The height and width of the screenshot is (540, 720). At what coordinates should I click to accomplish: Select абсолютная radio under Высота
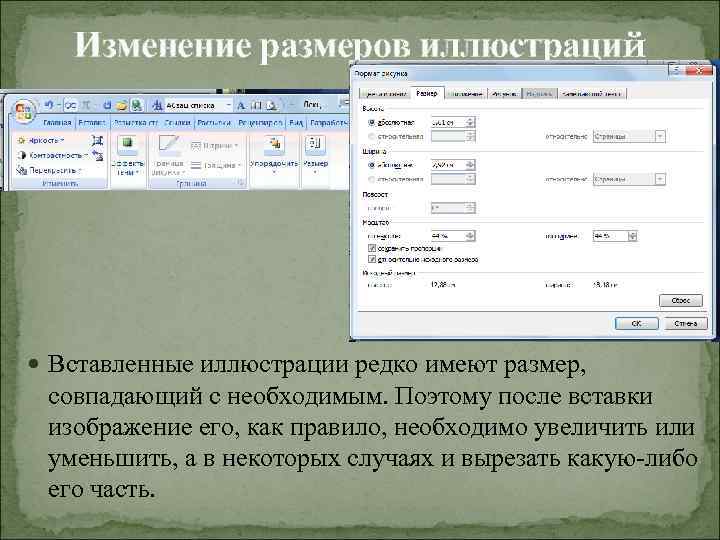coord(372,123)
